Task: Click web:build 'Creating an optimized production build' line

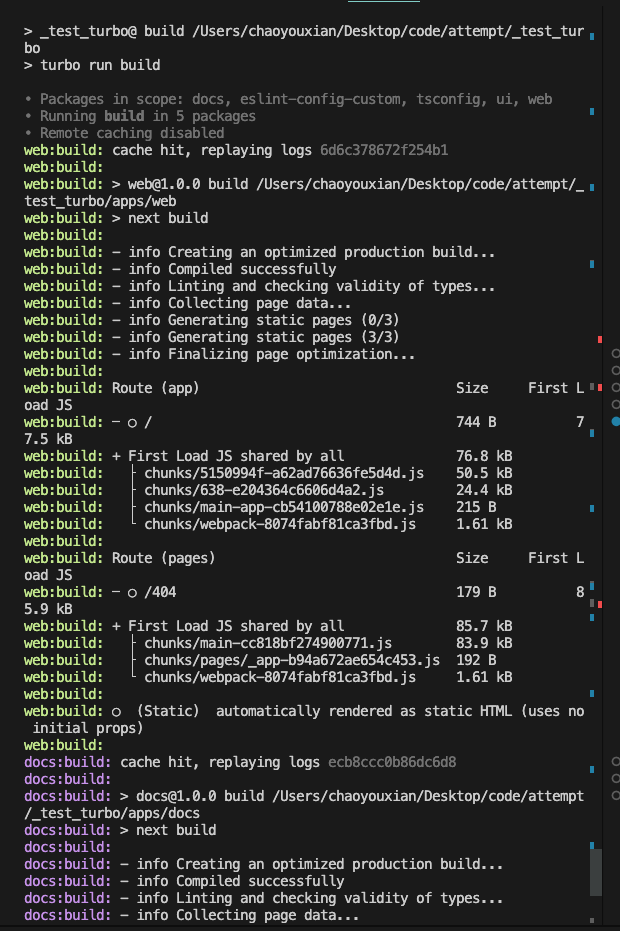Action: [260, 252]
